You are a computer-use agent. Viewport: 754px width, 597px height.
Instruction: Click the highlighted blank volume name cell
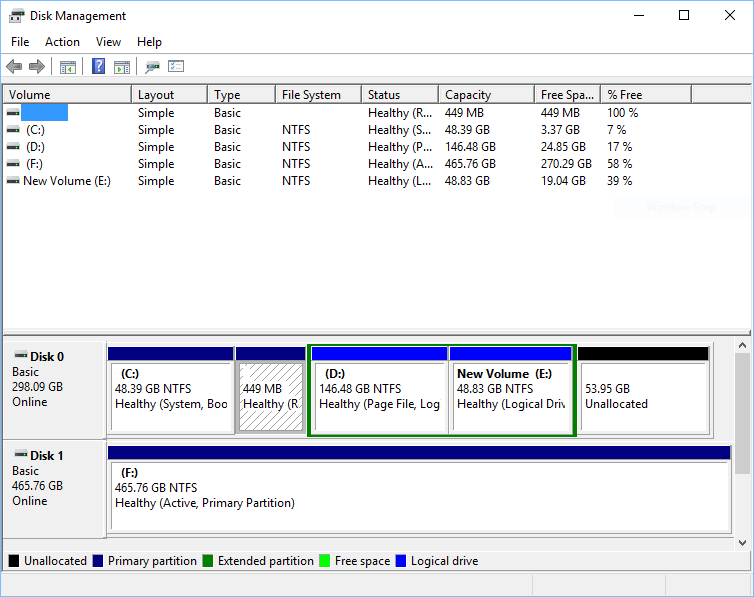[x=44, y=112]
